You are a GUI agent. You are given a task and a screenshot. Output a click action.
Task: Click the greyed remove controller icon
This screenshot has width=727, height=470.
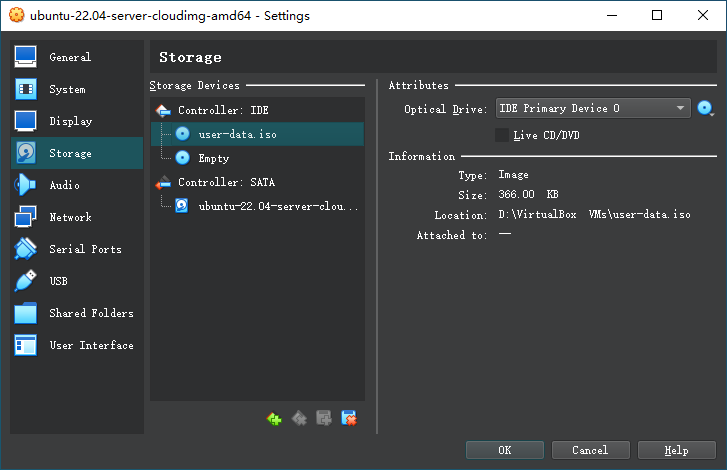click(299, 419)
